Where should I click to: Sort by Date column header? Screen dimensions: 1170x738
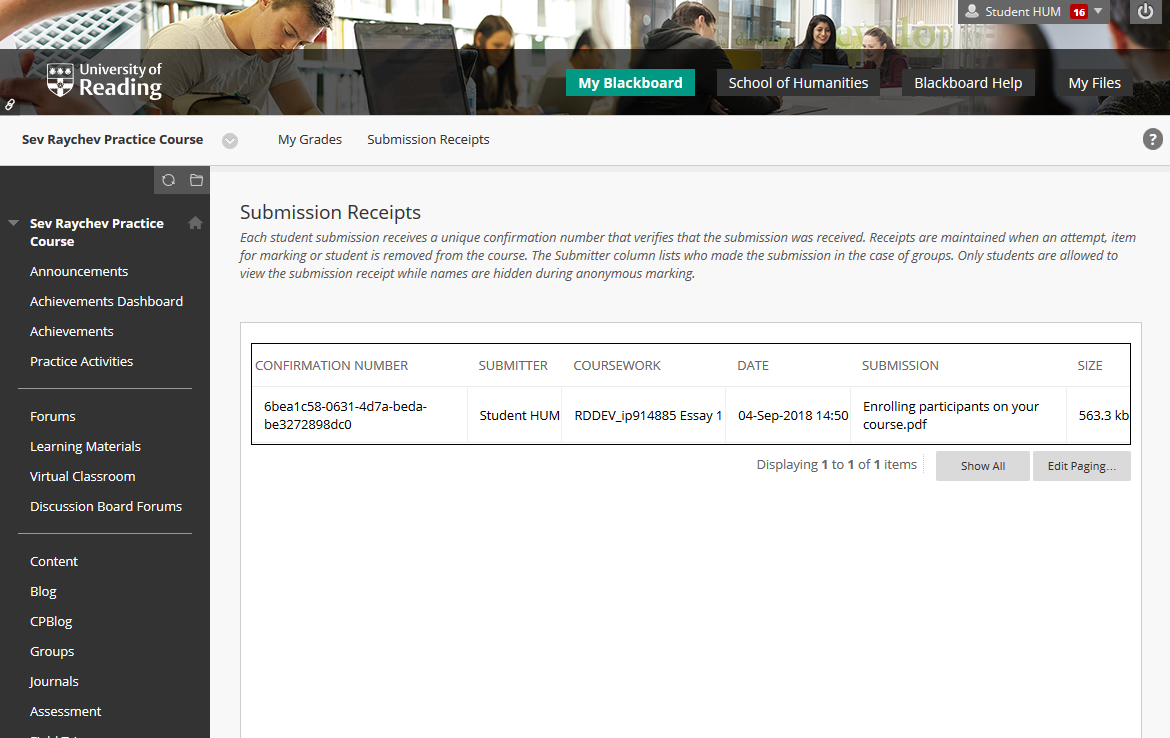(753, 366)
